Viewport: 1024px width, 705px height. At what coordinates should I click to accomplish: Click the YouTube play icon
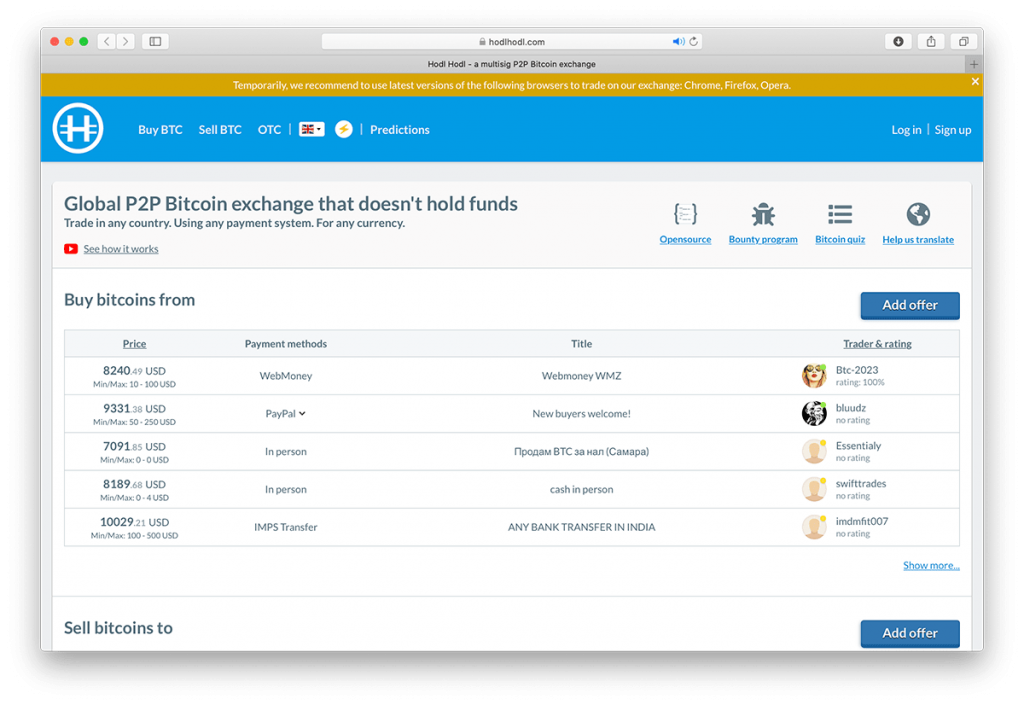click(71, 249)
